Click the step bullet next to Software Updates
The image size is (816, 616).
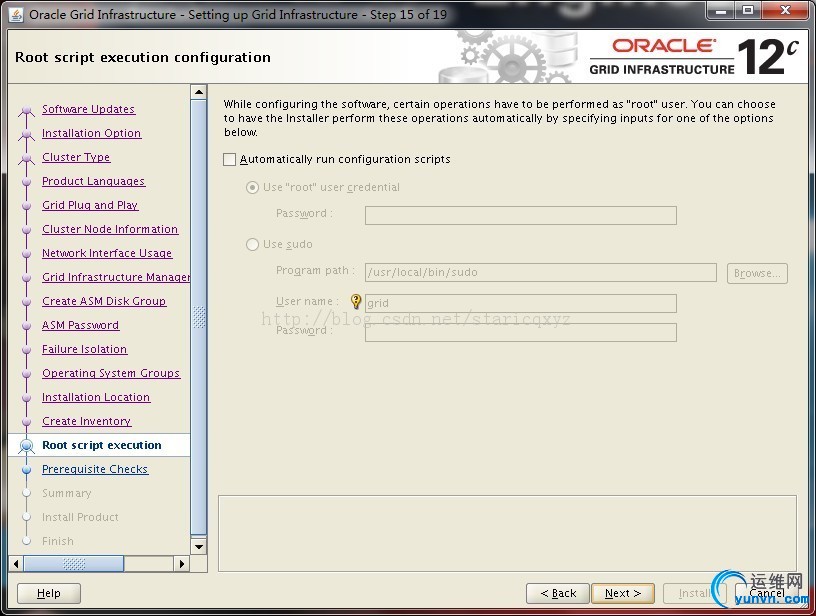point(26,110)
